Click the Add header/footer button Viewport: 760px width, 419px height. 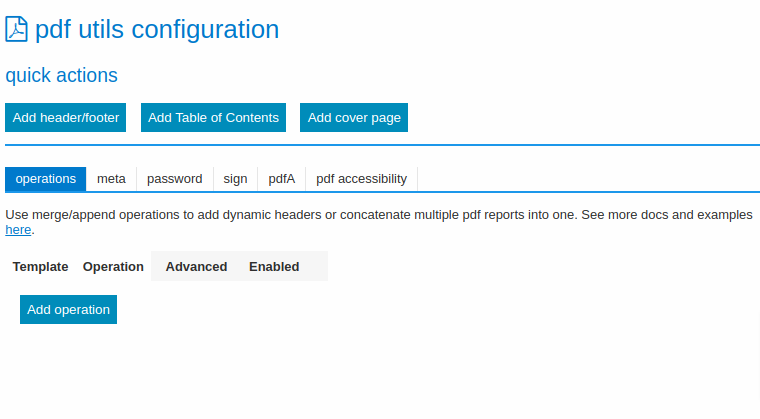pos(66,117)
